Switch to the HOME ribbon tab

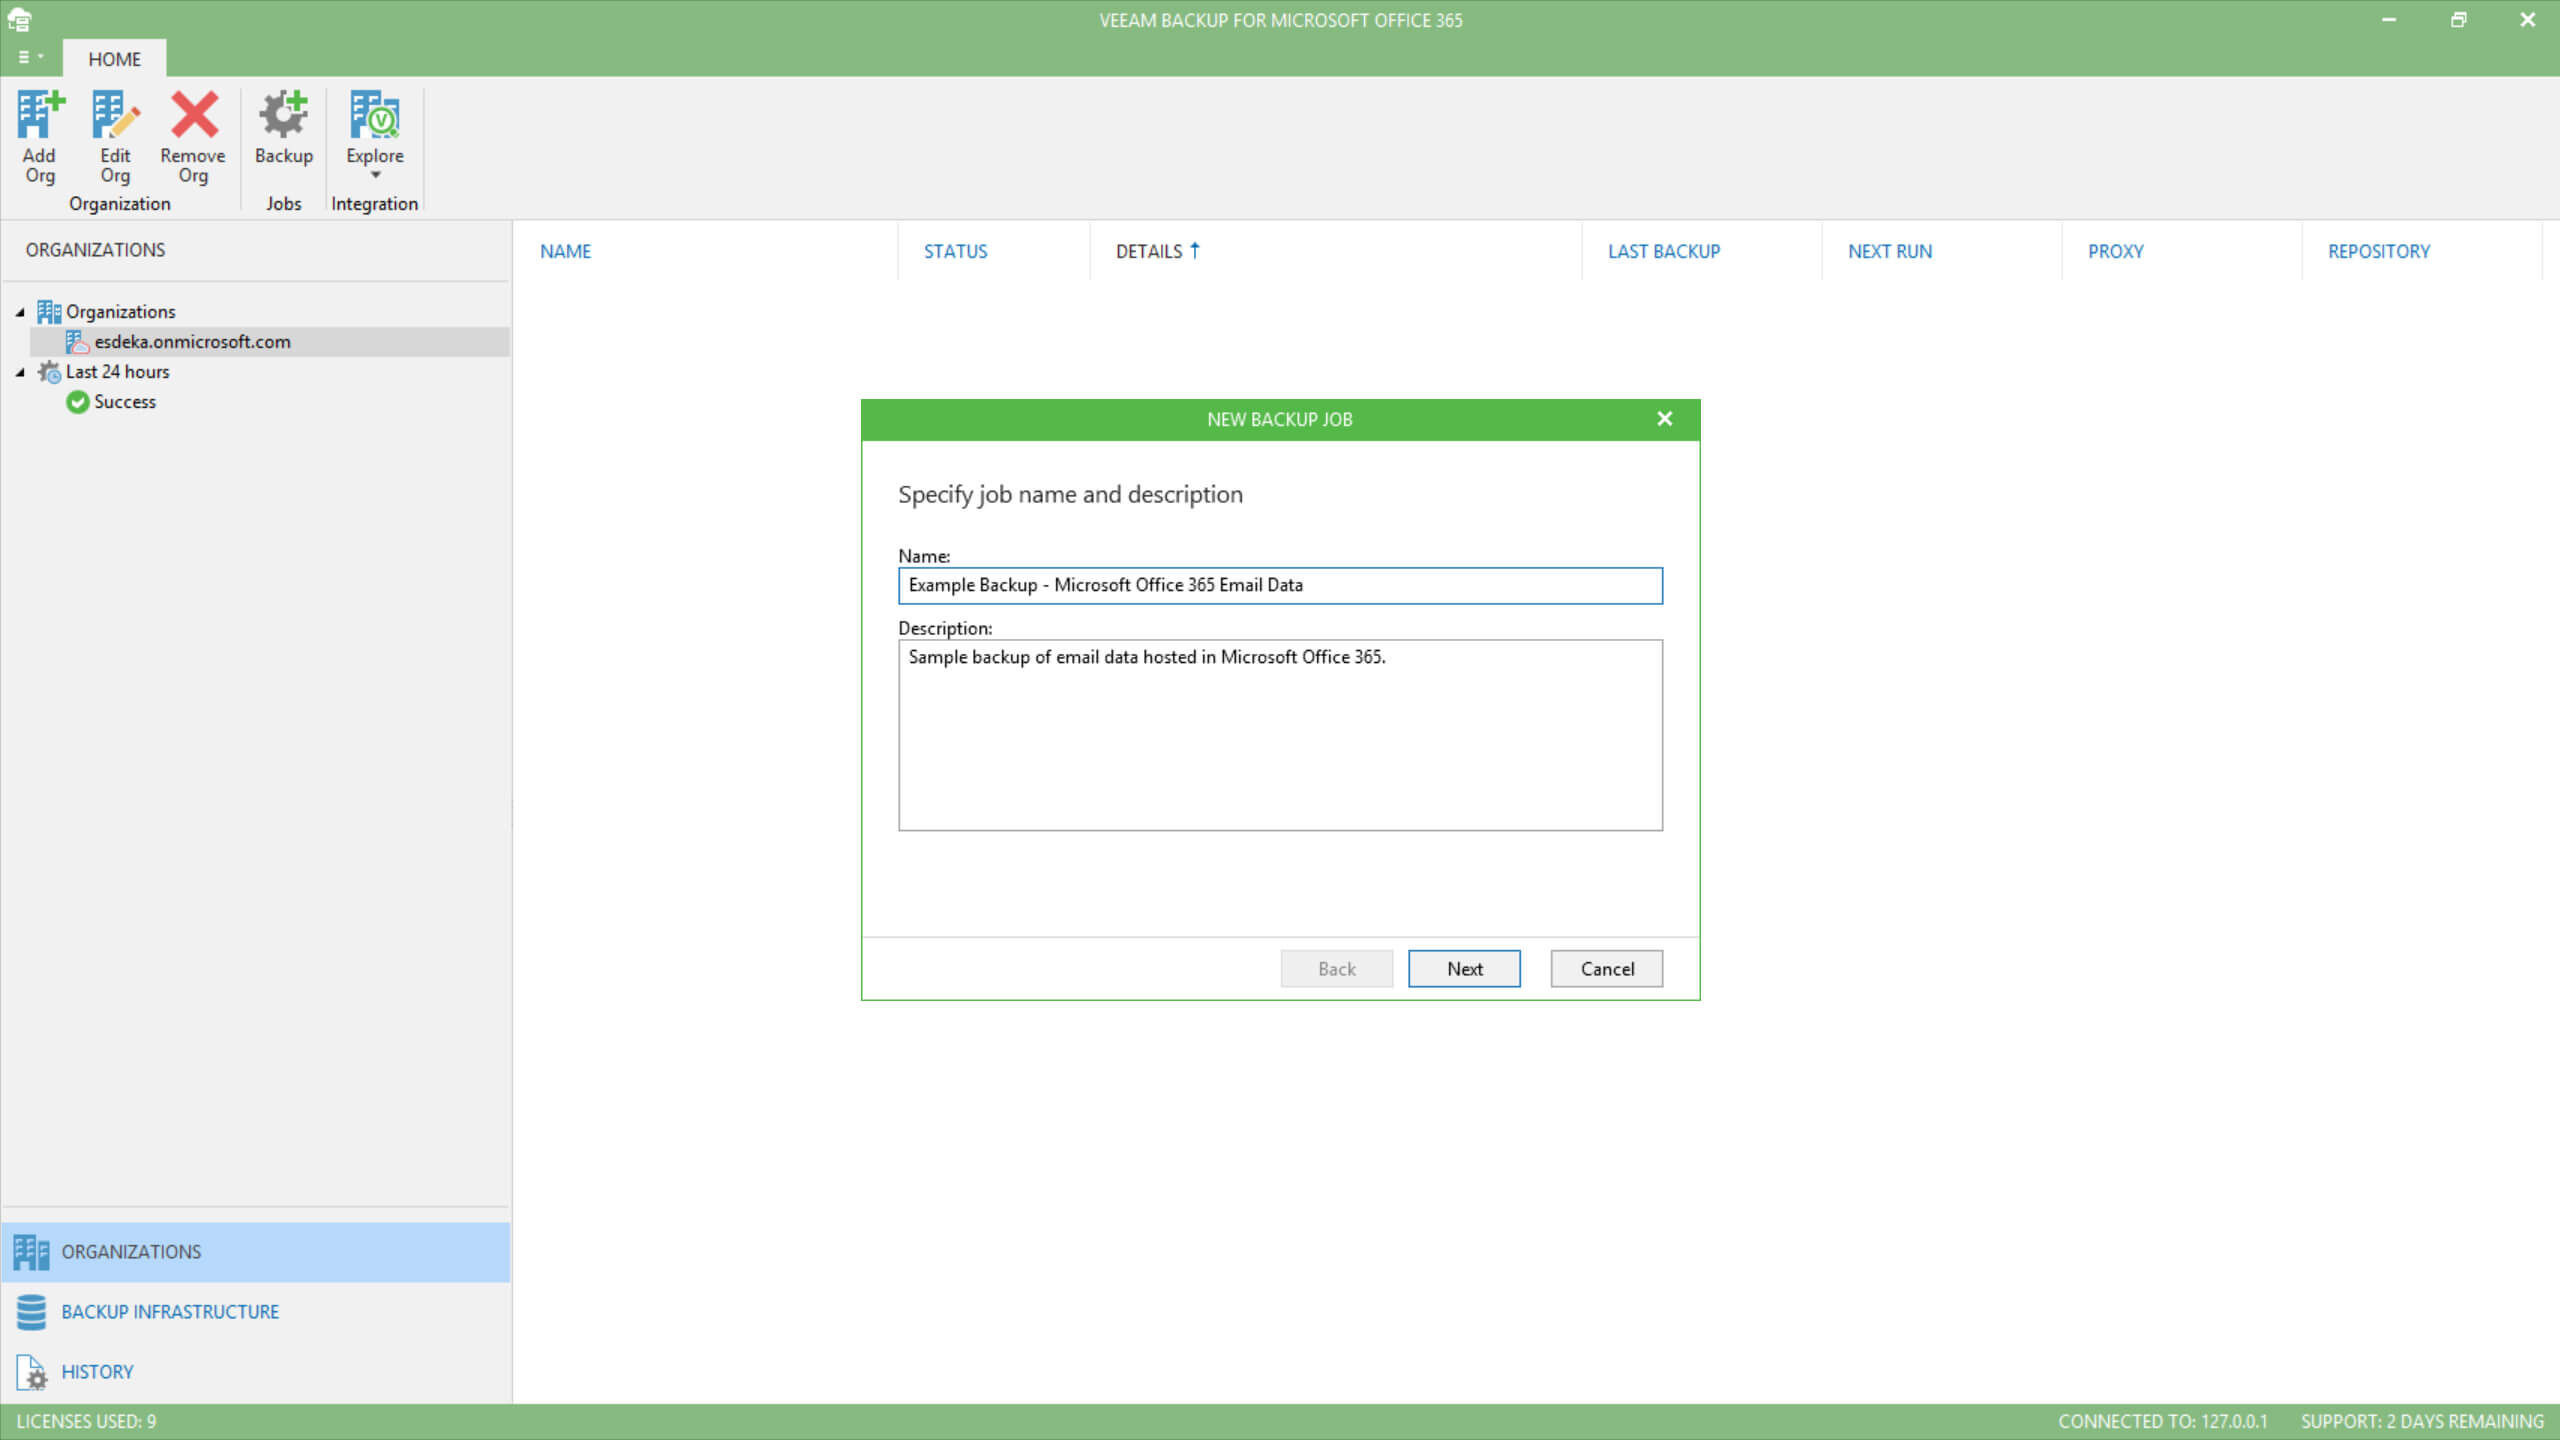[x=114, y=59]
